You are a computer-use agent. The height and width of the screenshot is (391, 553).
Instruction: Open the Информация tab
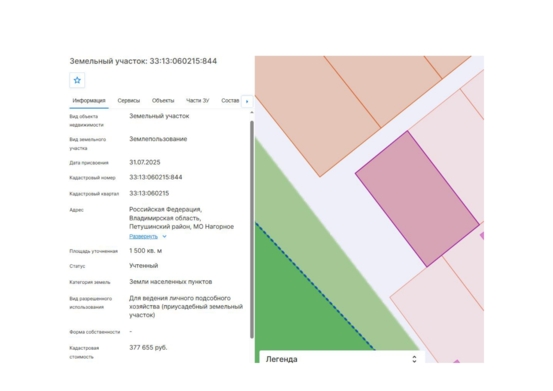(x=89, y=100)
